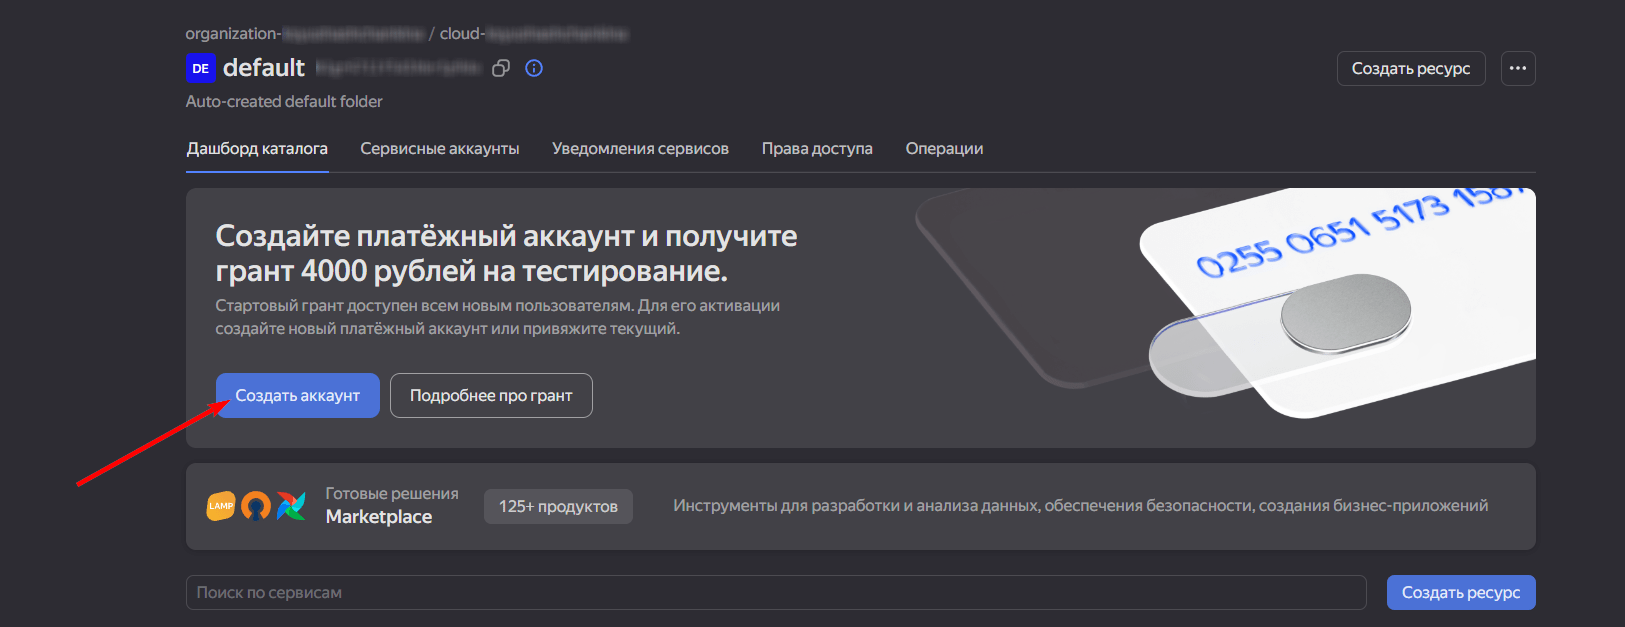Open the three-dots more actions menu
Viewport: 1625px width, 627px height.
coord(1518,68)
